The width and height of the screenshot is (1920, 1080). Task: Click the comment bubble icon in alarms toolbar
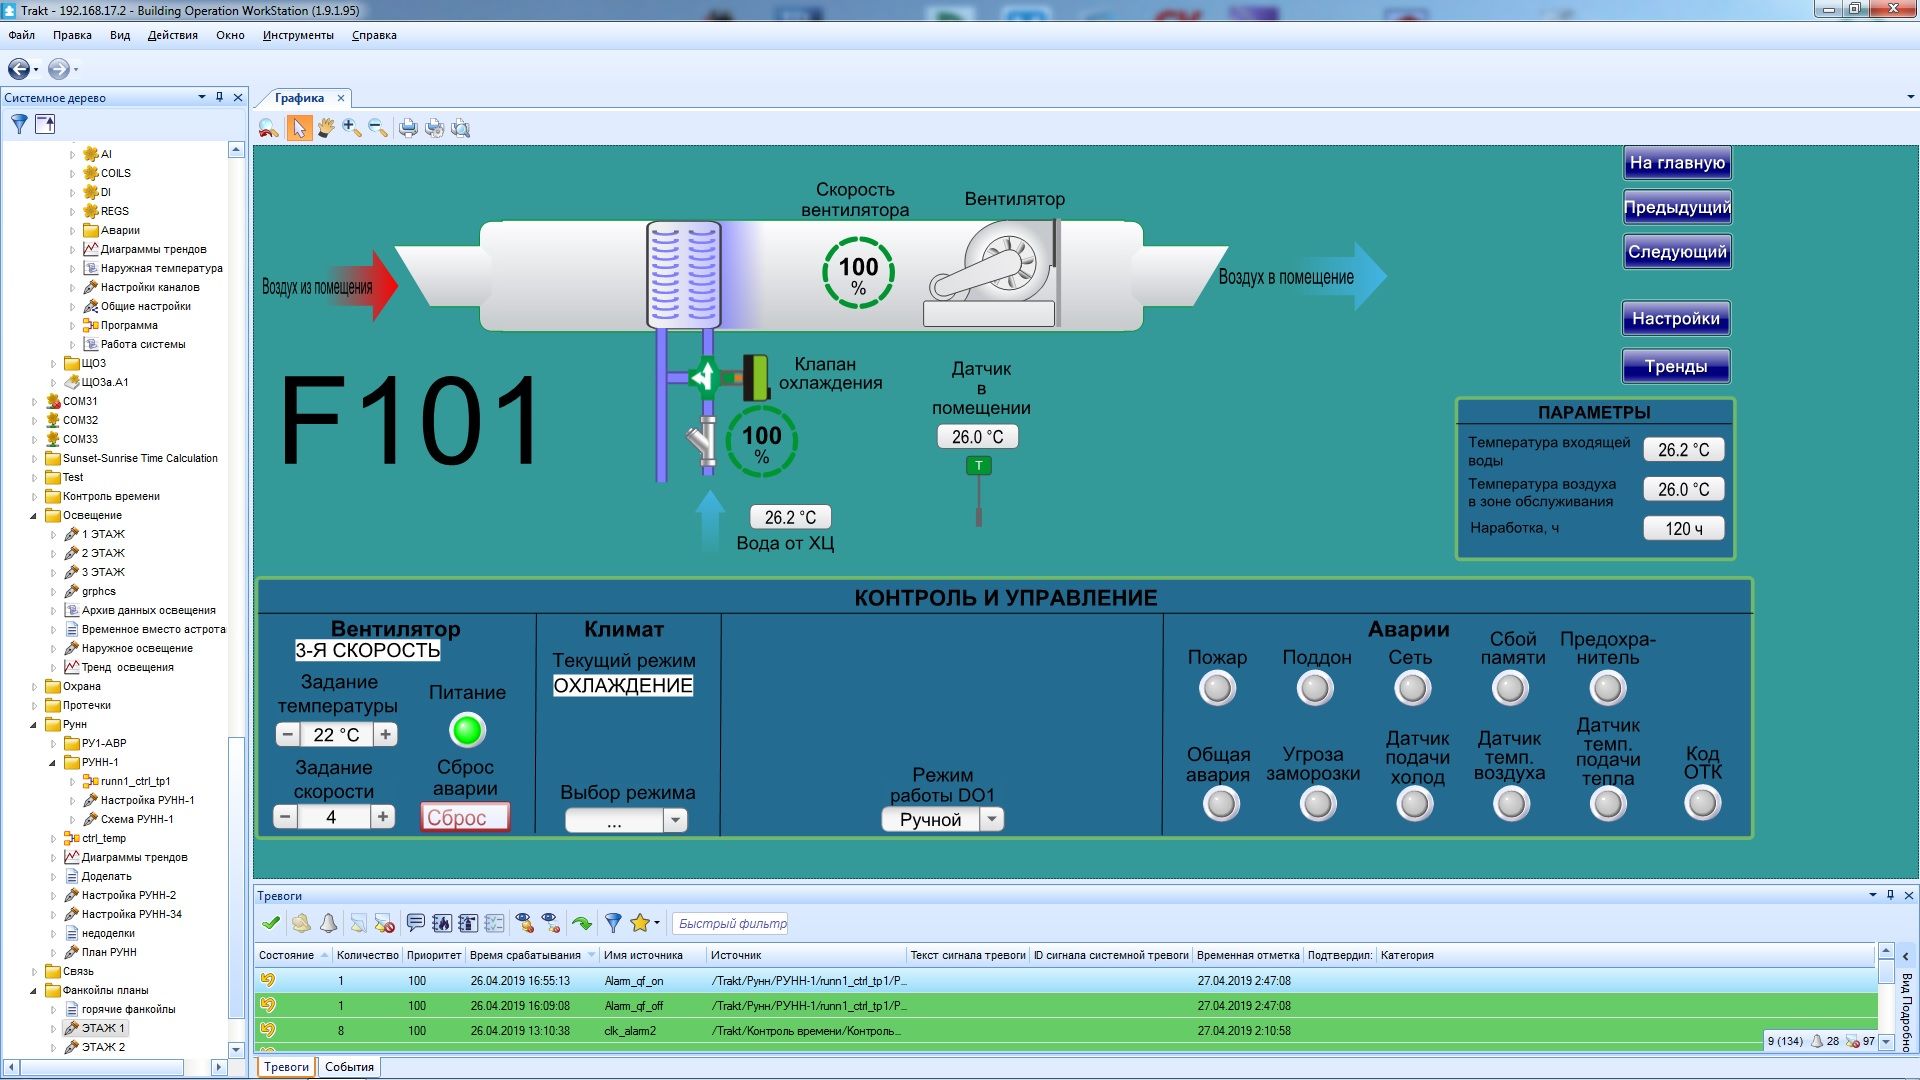(x=416, y=923)
